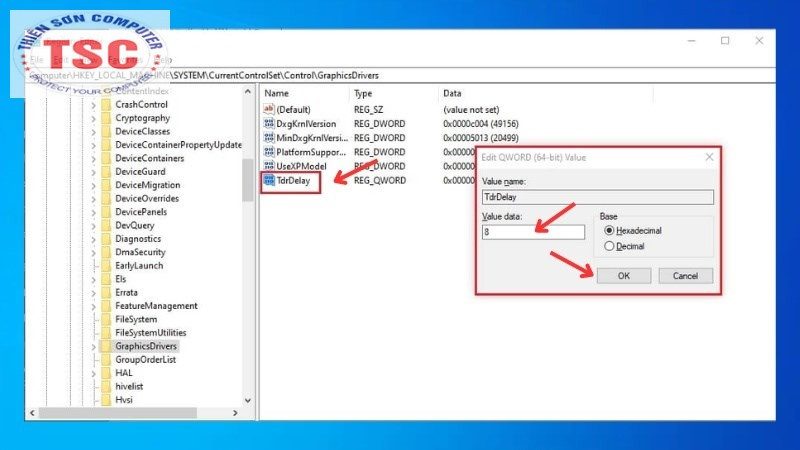Click the TdrDelay value icon
Viewport: 800px width, 450px height.
[x=269, y=180]
